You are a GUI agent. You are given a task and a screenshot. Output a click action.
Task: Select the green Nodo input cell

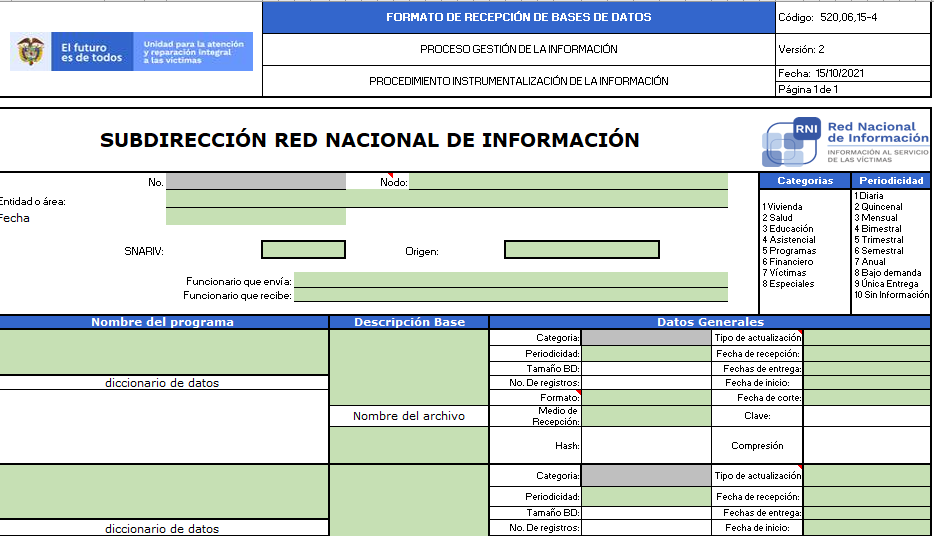[x=568, y=182]
